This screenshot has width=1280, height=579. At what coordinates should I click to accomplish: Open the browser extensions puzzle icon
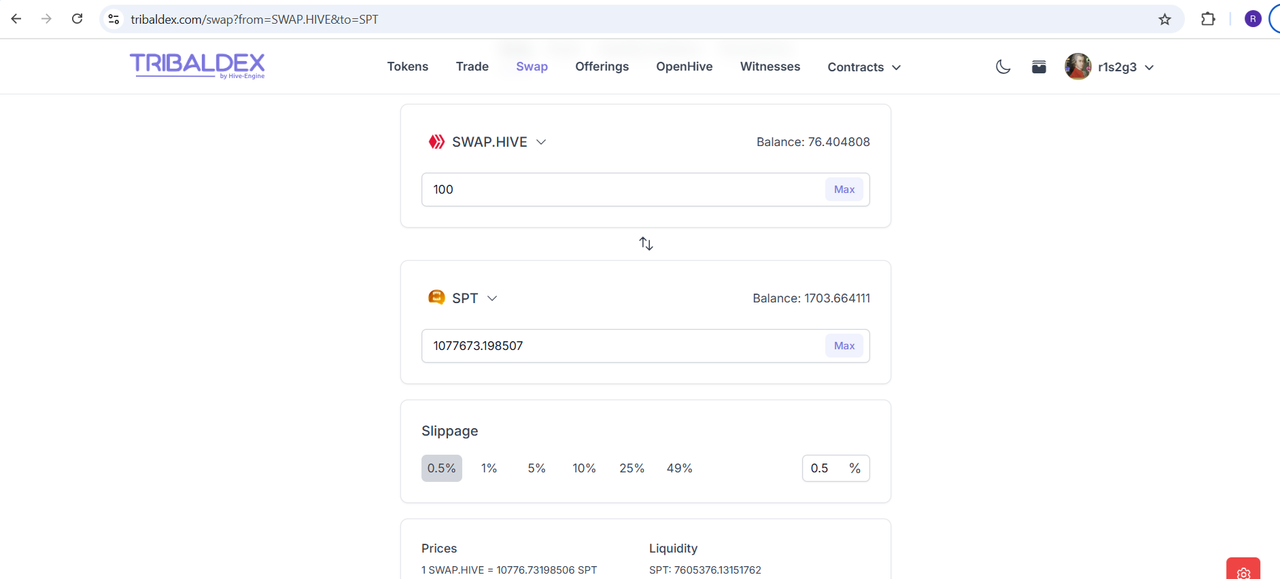[x=1208, y=19]
